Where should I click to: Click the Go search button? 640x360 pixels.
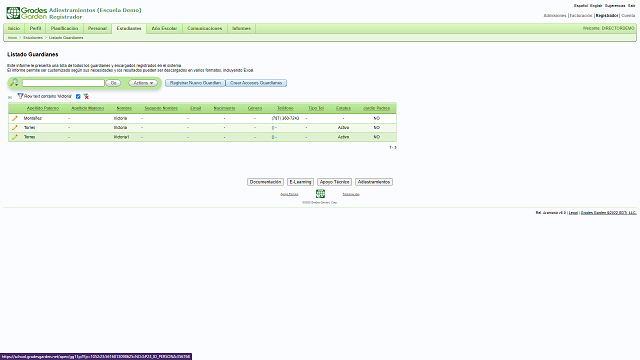113,83
